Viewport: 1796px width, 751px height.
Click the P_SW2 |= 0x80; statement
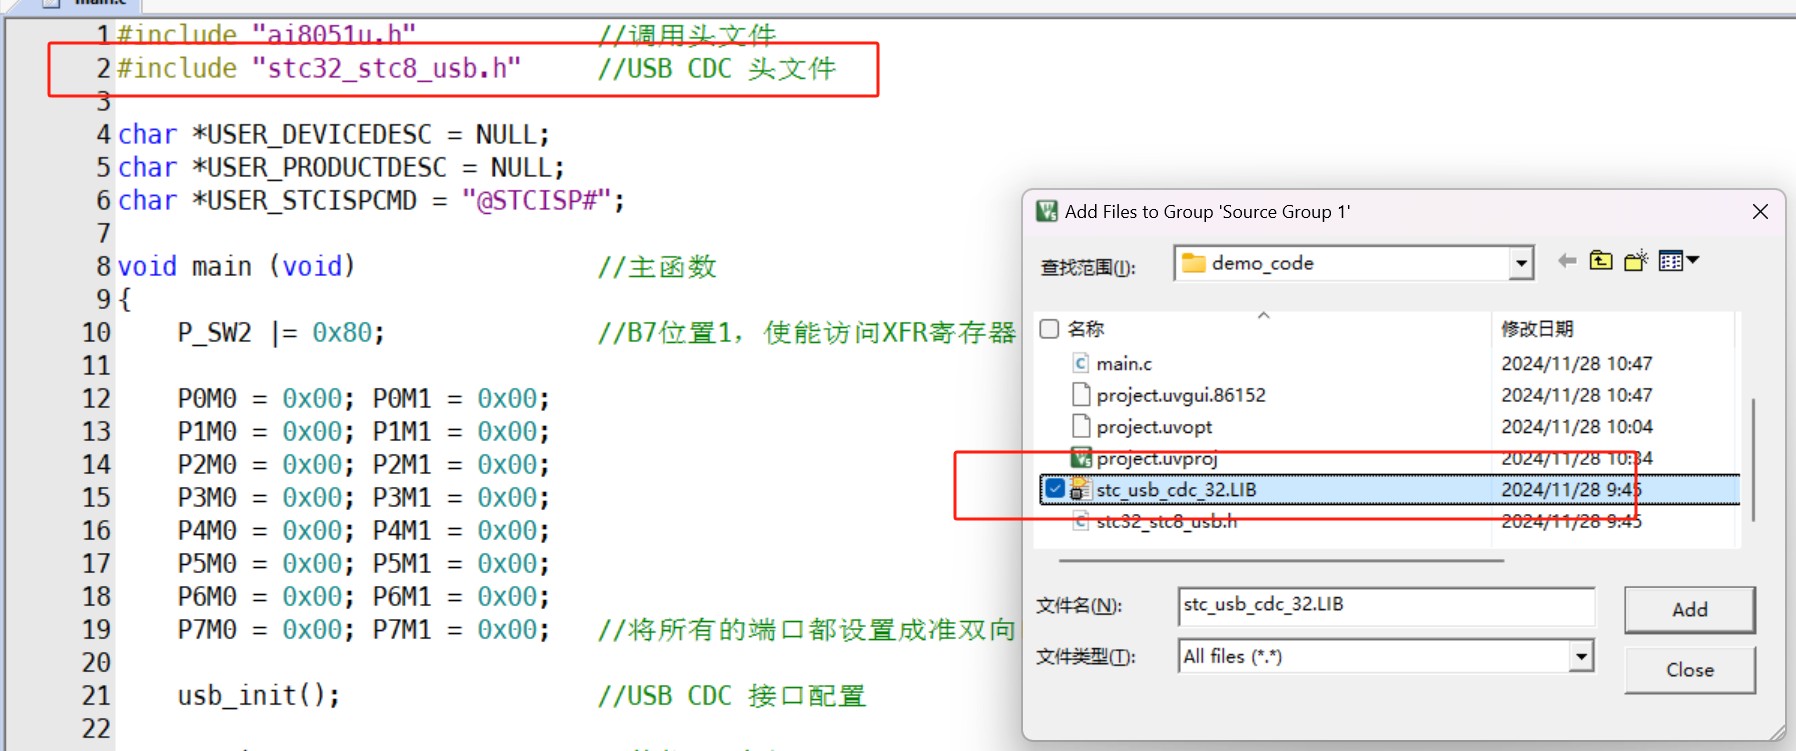[x=281, y=332]
